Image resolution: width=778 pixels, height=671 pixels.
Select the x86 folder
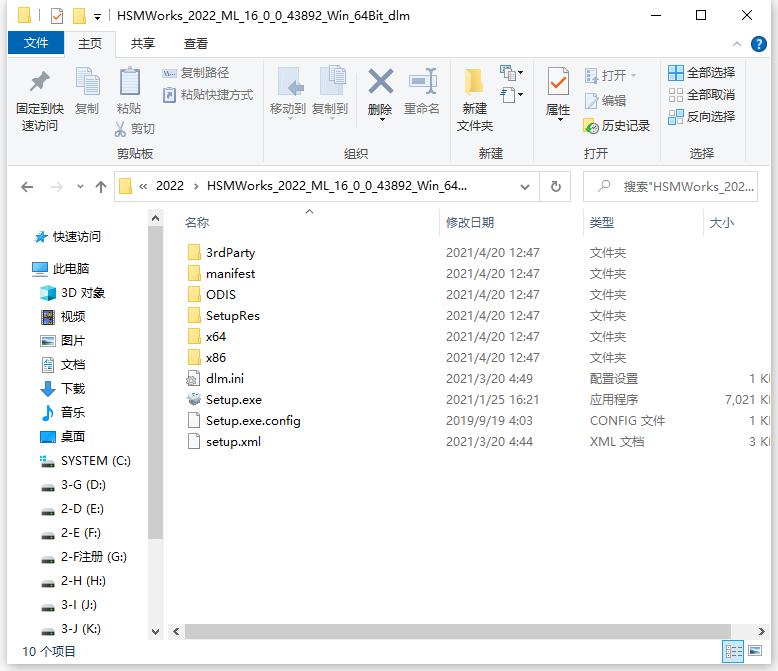[x=207, y=358]
